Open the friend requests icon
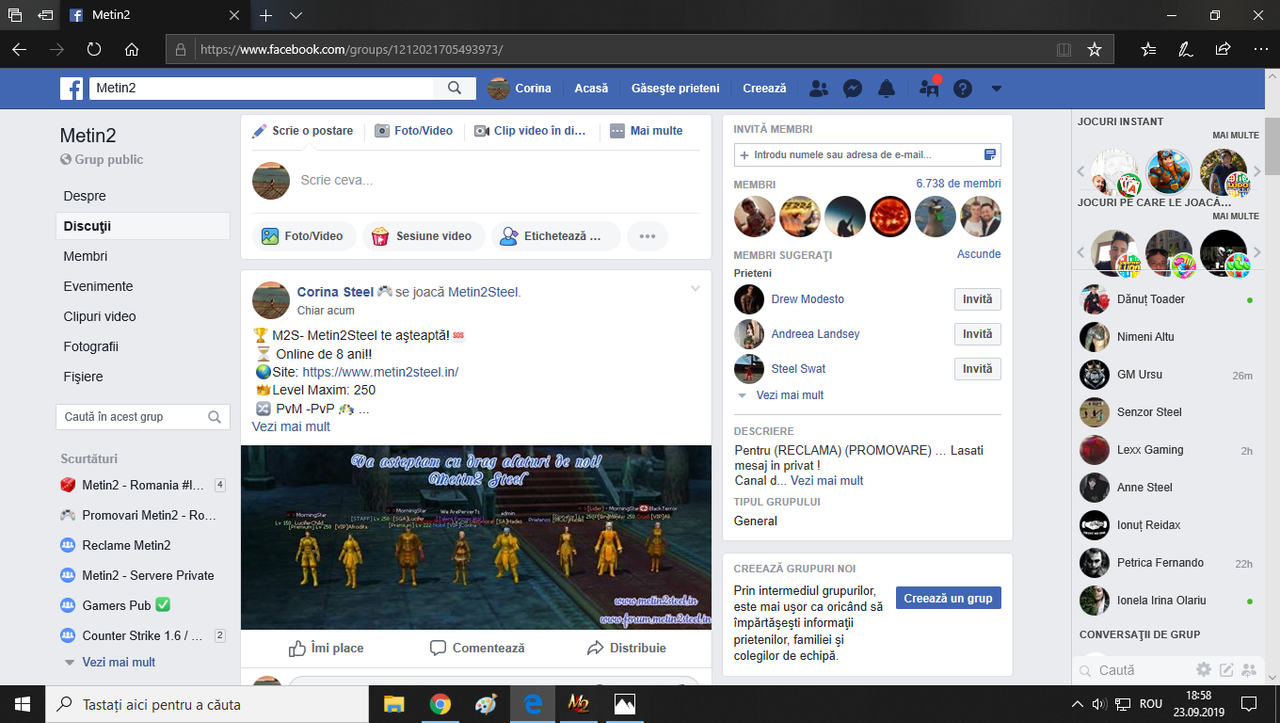Viewport: 1280px width, 723px height. [x=819, y=88]
